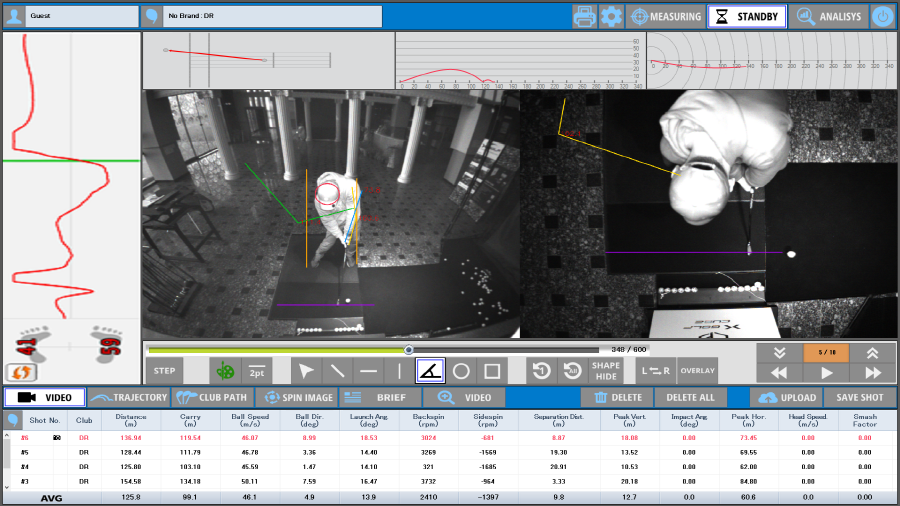This screenshot has width=900, height=506.
Task: Select the rectangle drawing tool
Action: pyautogui.click(x=492, y=371)
